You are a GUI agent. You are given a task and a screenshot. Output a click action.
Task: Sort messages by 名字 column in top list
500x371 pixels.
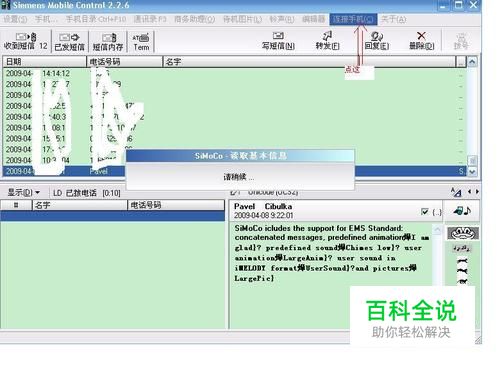(309, 62)
